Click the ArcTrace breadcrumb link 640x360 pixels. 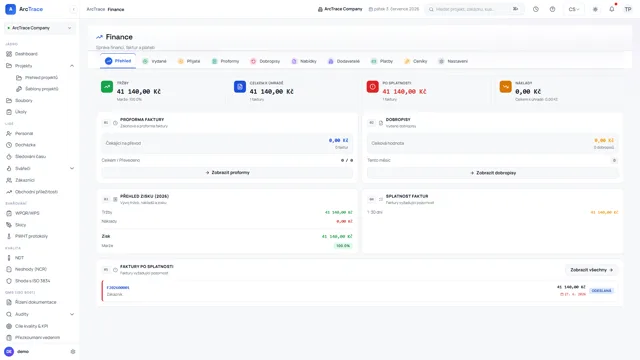pyautogui.click(x=96, y=9)
